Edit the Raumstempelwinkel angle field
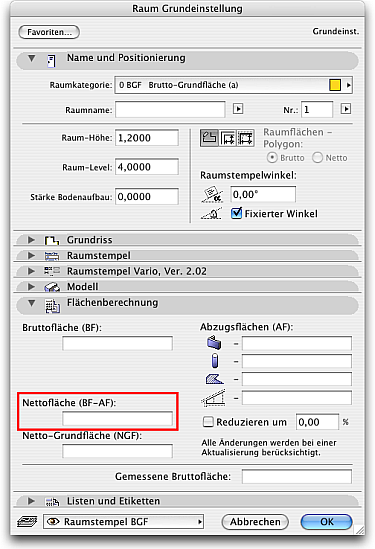 [263, 194]
